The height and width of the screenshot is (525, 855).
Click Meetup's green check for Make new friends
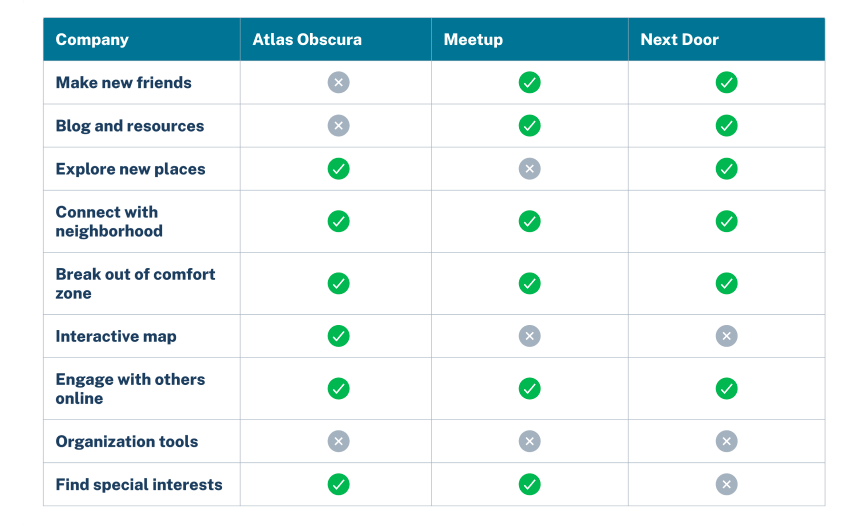point(529,82)
